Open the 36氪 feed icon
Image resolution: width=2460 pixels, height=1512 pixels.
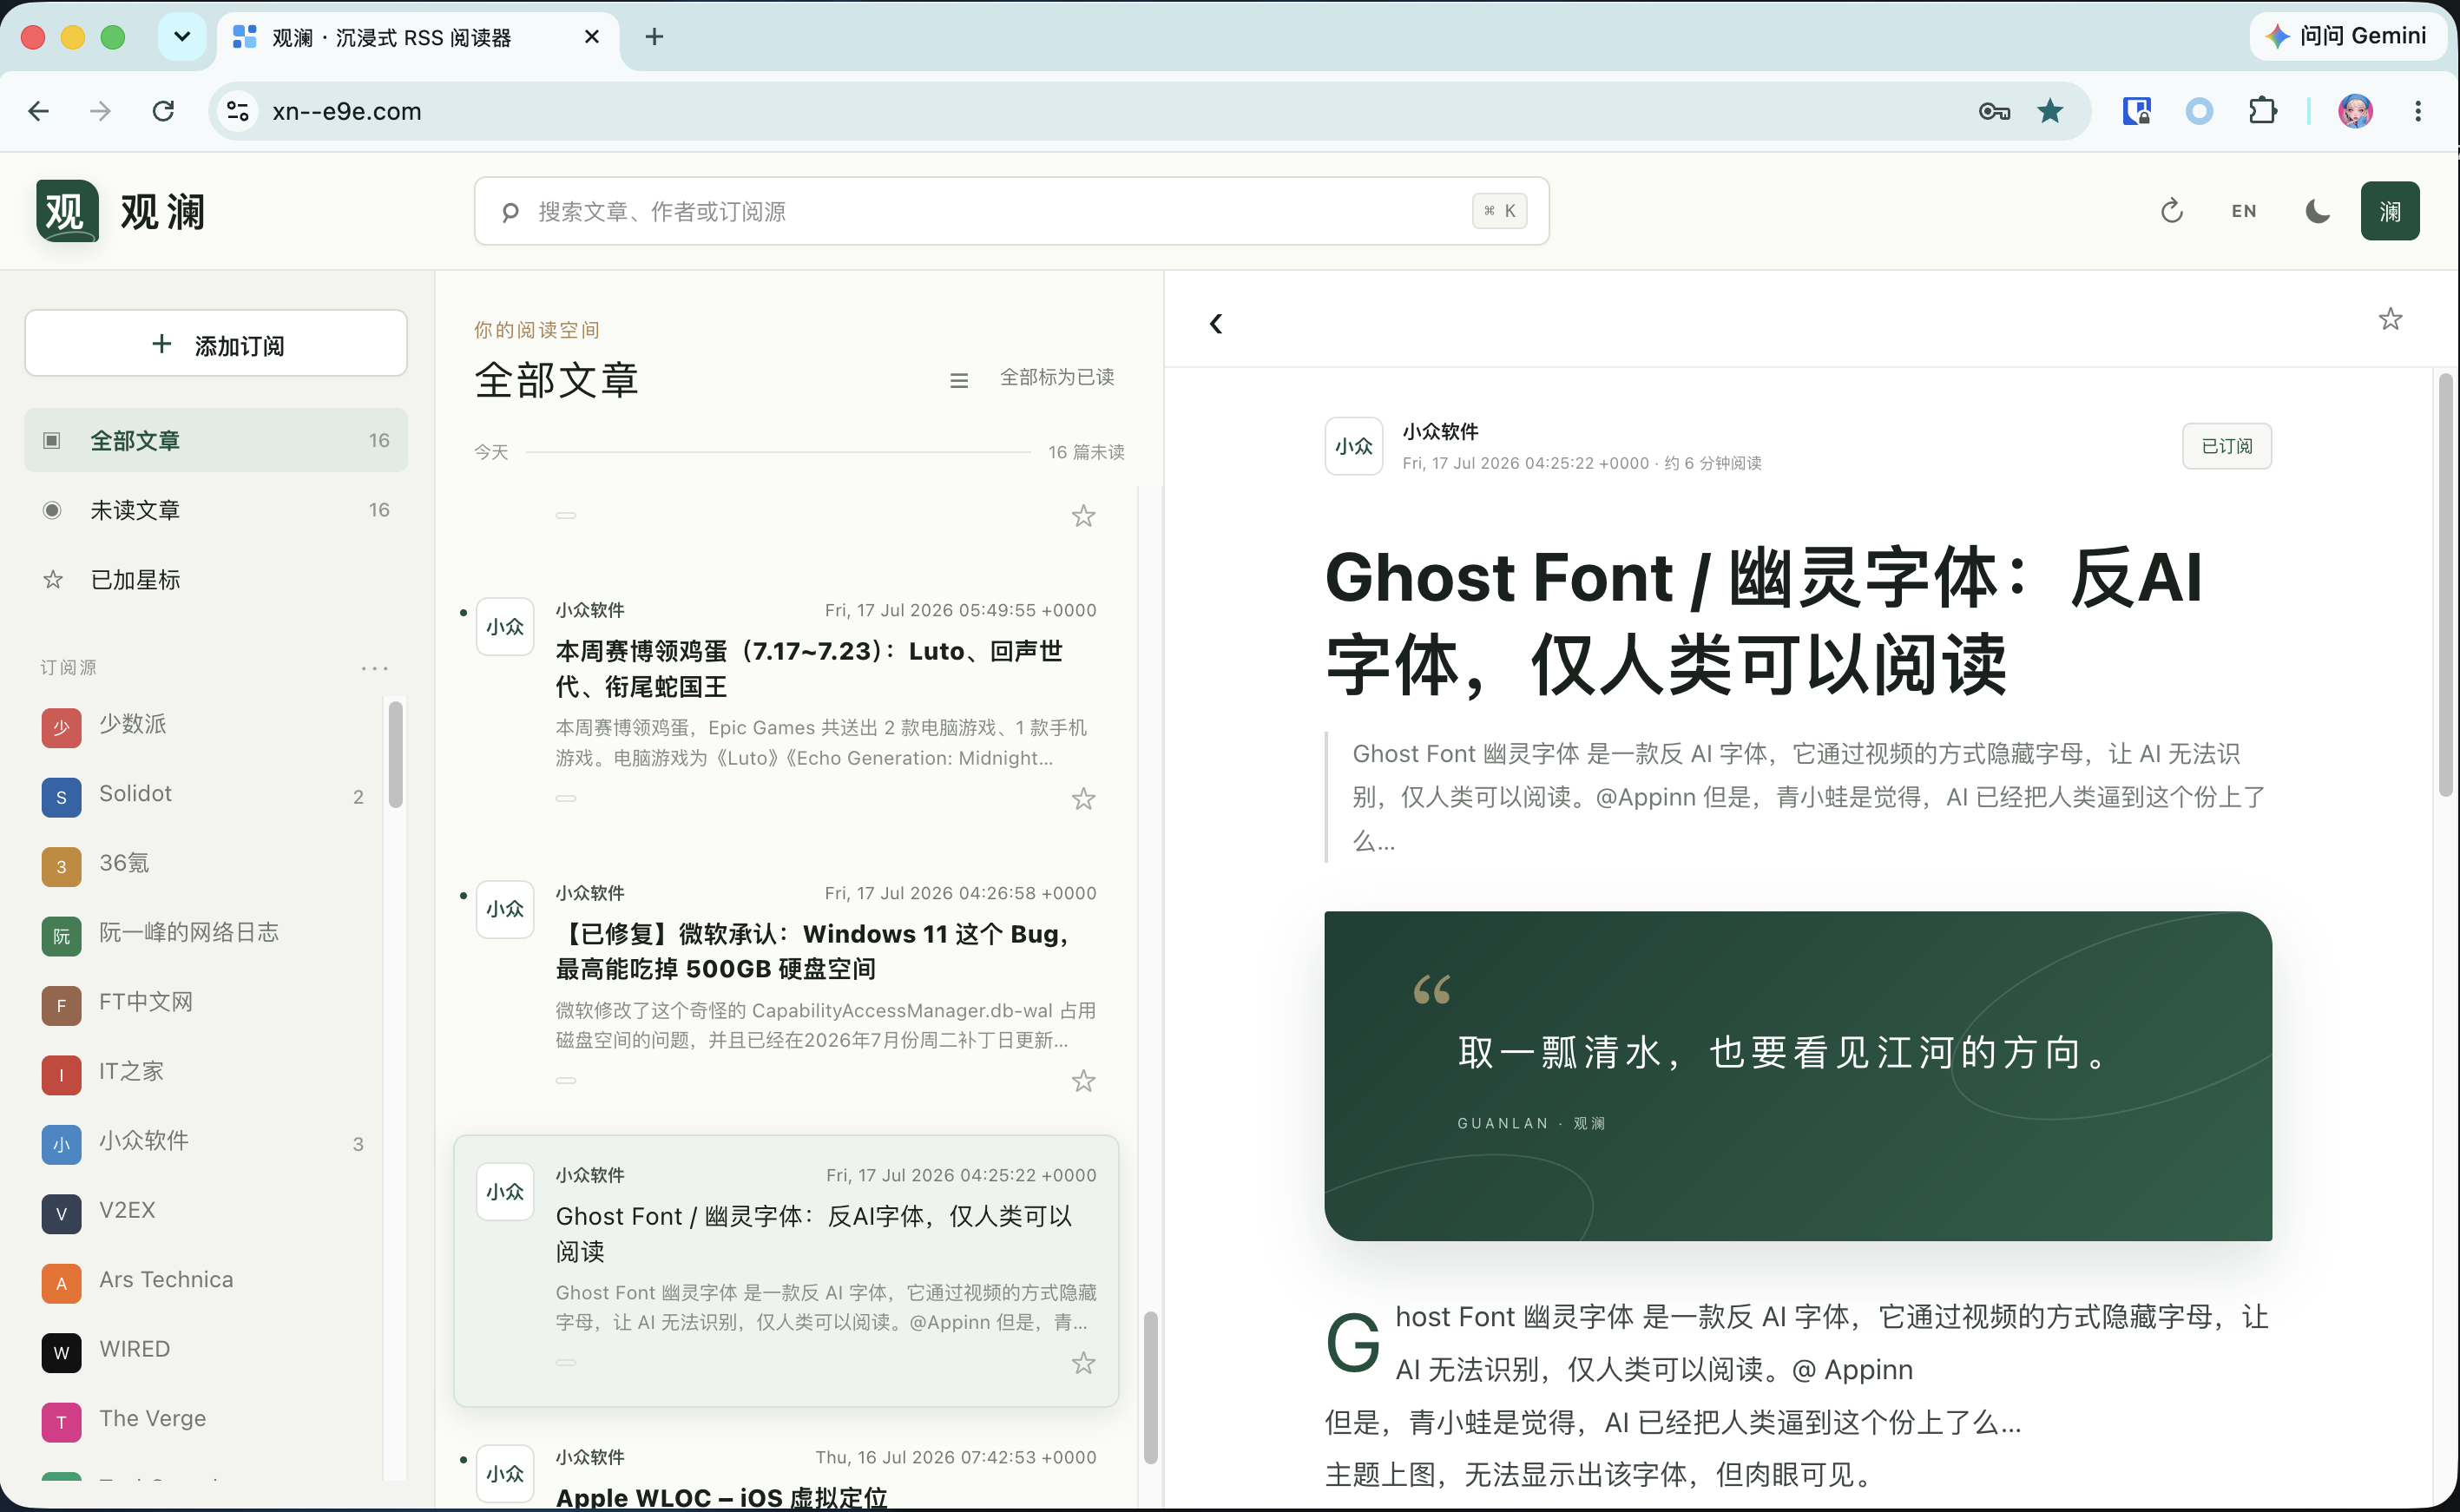[x=61, y=866]
